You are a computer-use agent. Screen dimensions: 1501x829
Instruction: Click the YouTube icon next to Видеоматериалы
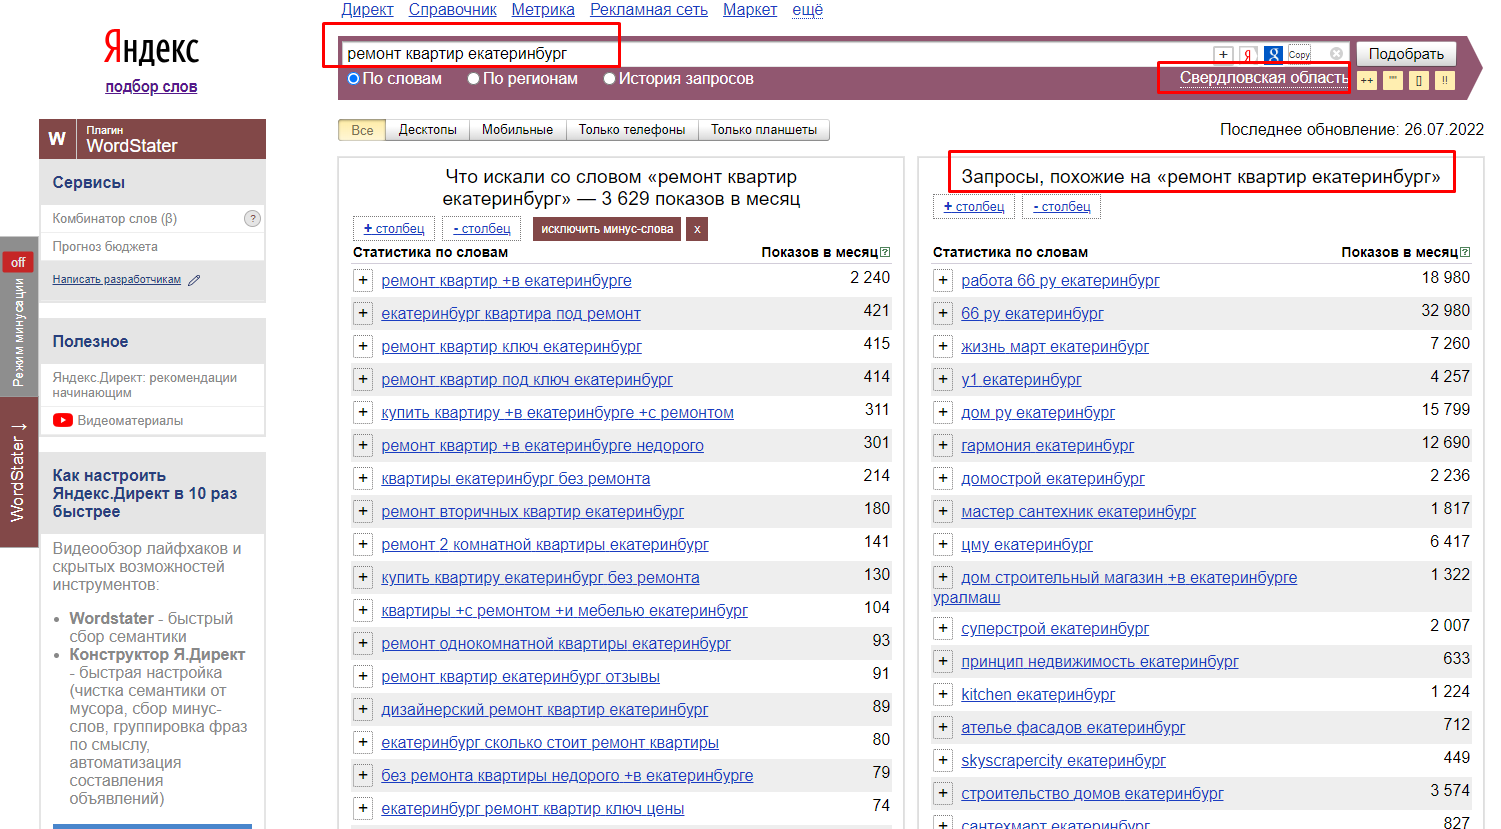(x=63, y=420)
